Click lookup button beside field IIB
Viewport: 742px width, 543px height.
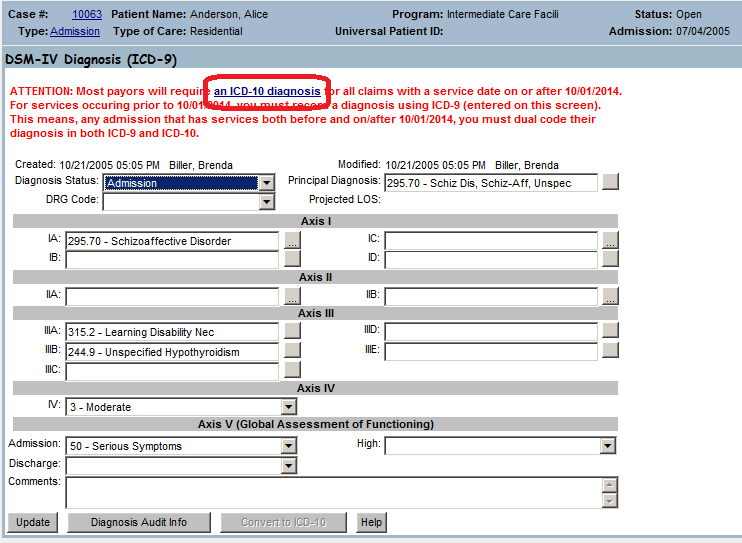point(610,296)
